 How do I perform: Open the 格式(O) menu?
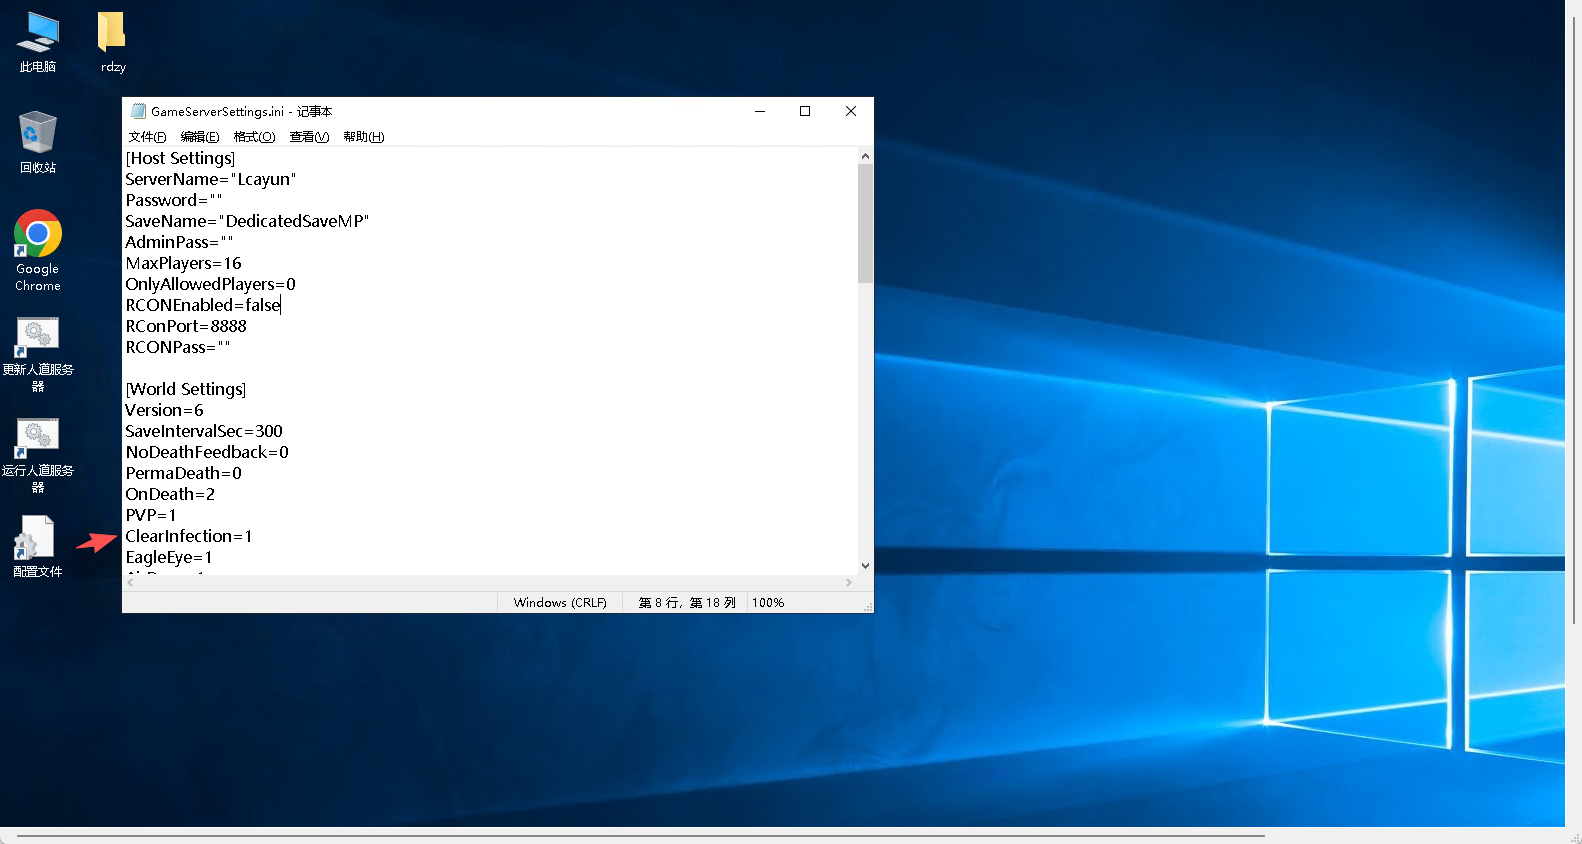pos(254,137)
